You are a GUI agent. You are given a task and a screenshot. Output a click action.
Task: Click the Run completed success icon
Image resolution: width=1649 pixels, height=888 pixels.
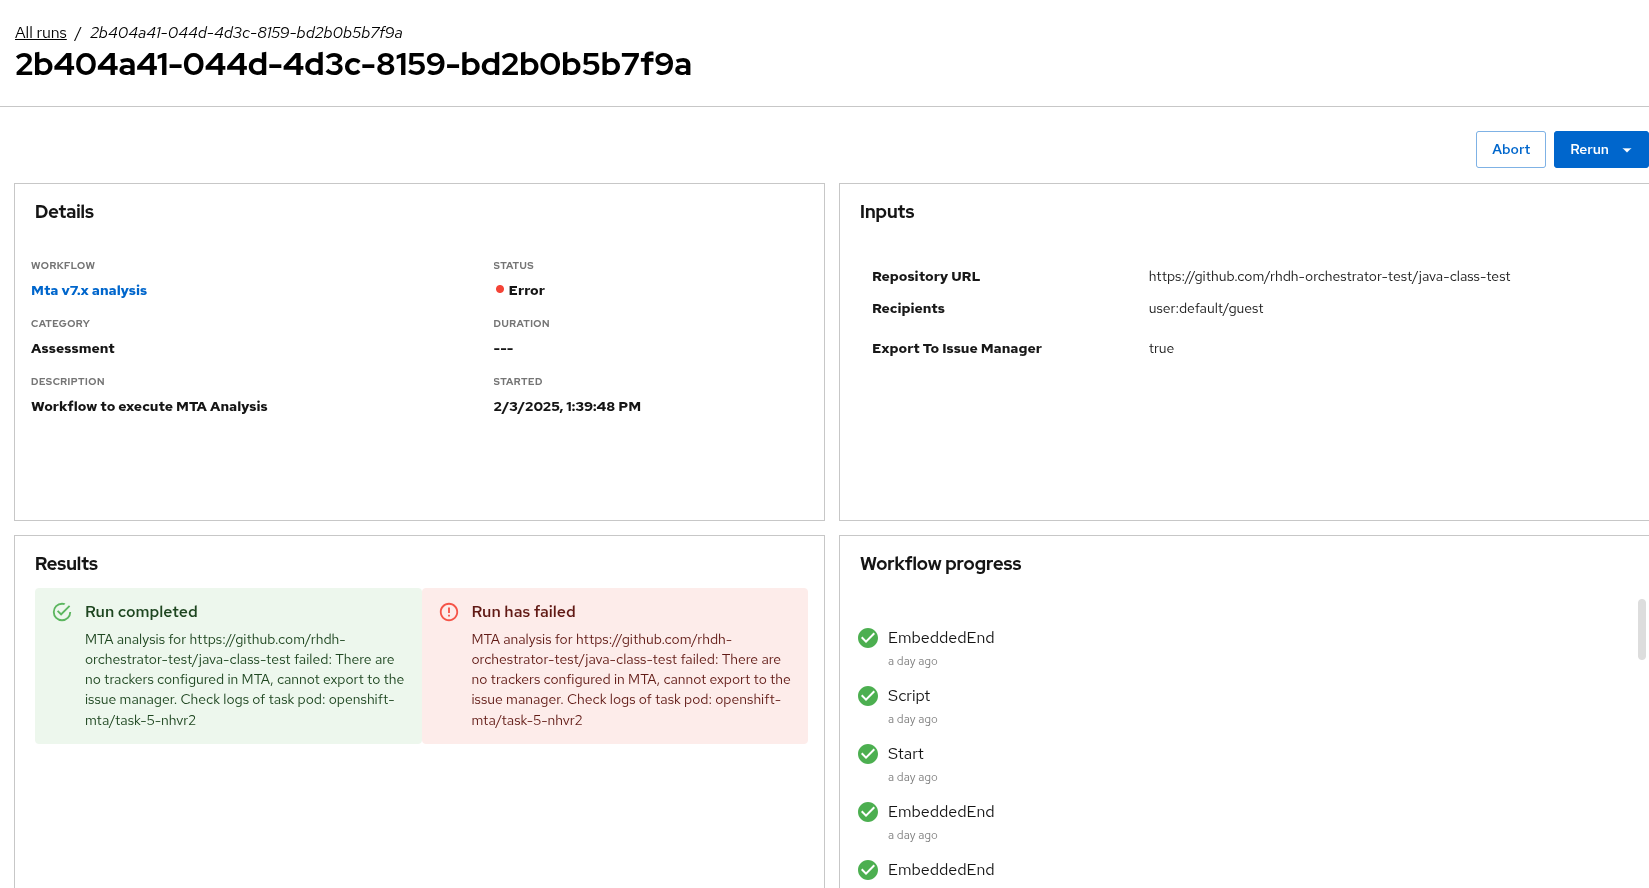click(62, 612)
